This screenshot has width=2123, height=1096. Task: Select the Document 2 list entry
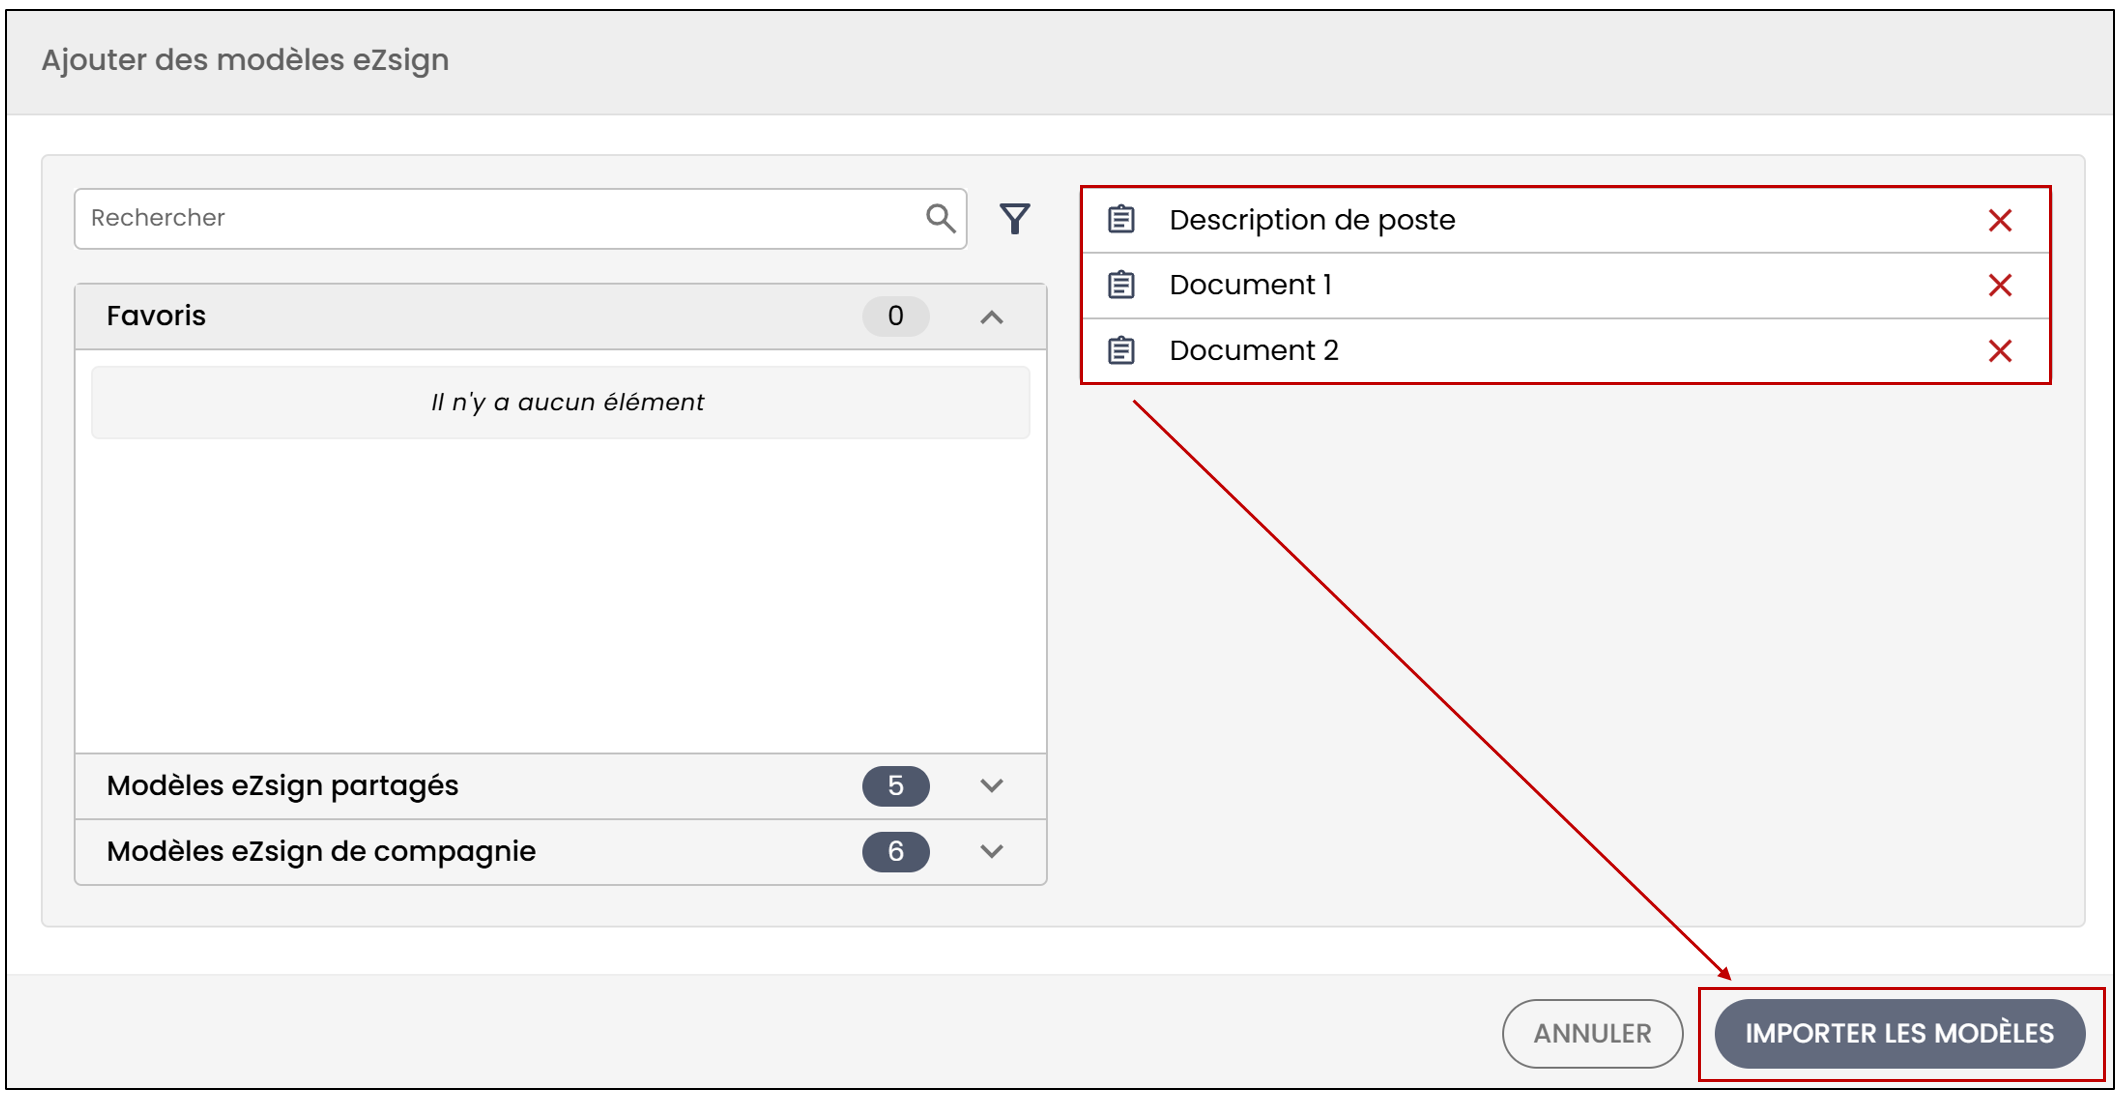(1566, 351)
